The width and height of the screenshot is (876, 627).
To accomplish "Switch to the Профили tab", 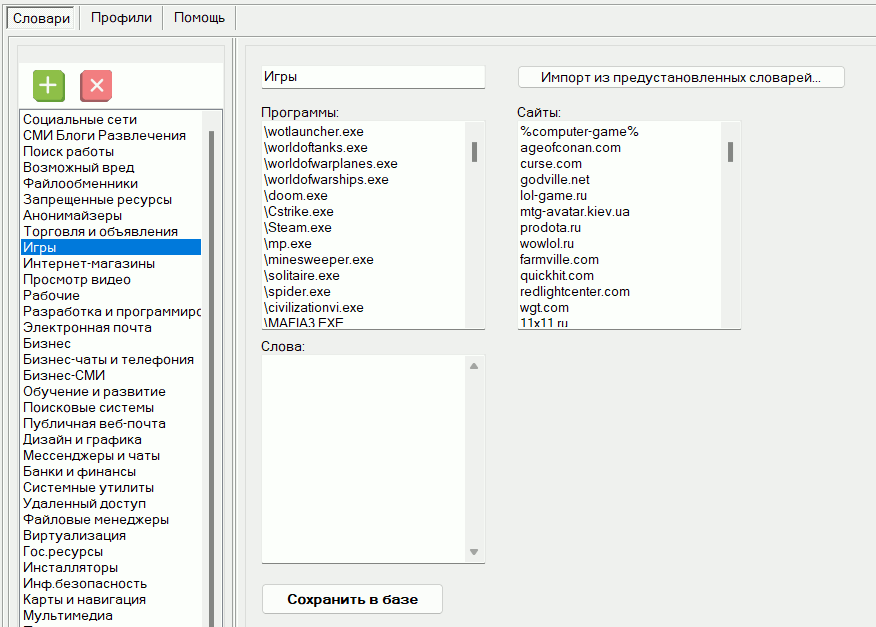I will tap(121, 17).
